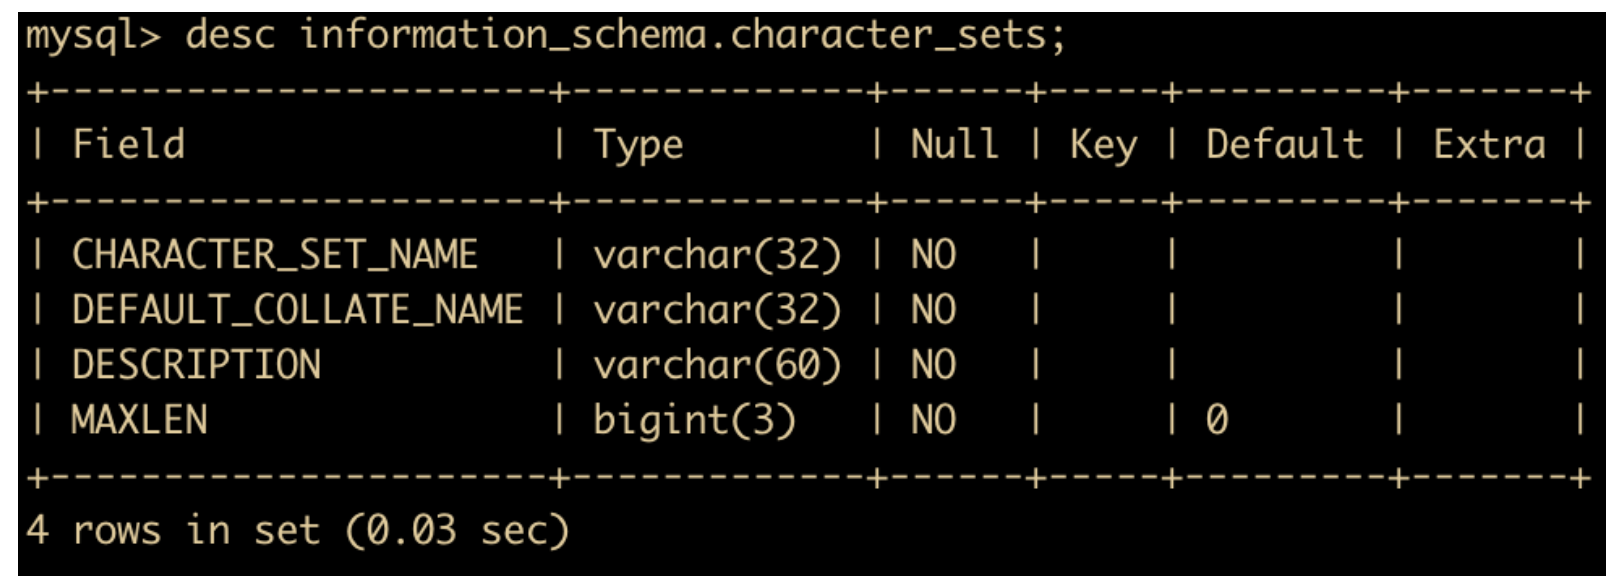This screenshot has height=584, width=1622.
Task: Click the DESCRIPTION field cell
Action: (x=196, y=365)
